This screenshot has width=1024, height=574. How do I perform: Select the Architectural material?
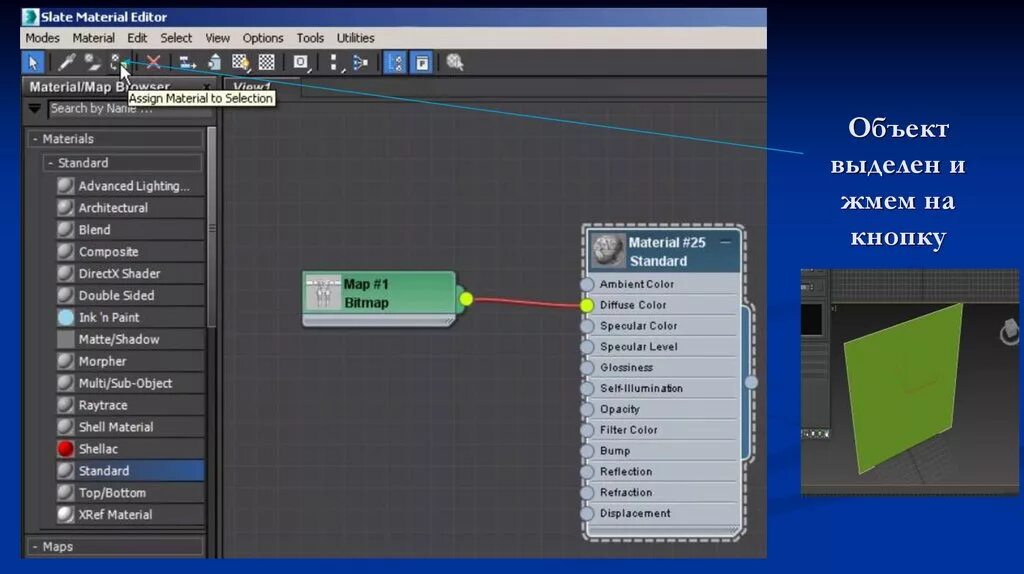coord(129,208)
